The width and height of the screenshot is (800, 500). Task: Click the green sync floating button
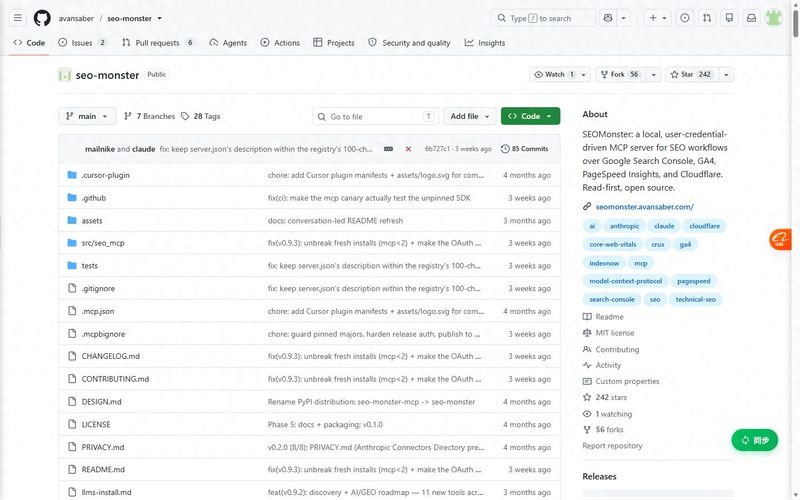coord(755,440)
